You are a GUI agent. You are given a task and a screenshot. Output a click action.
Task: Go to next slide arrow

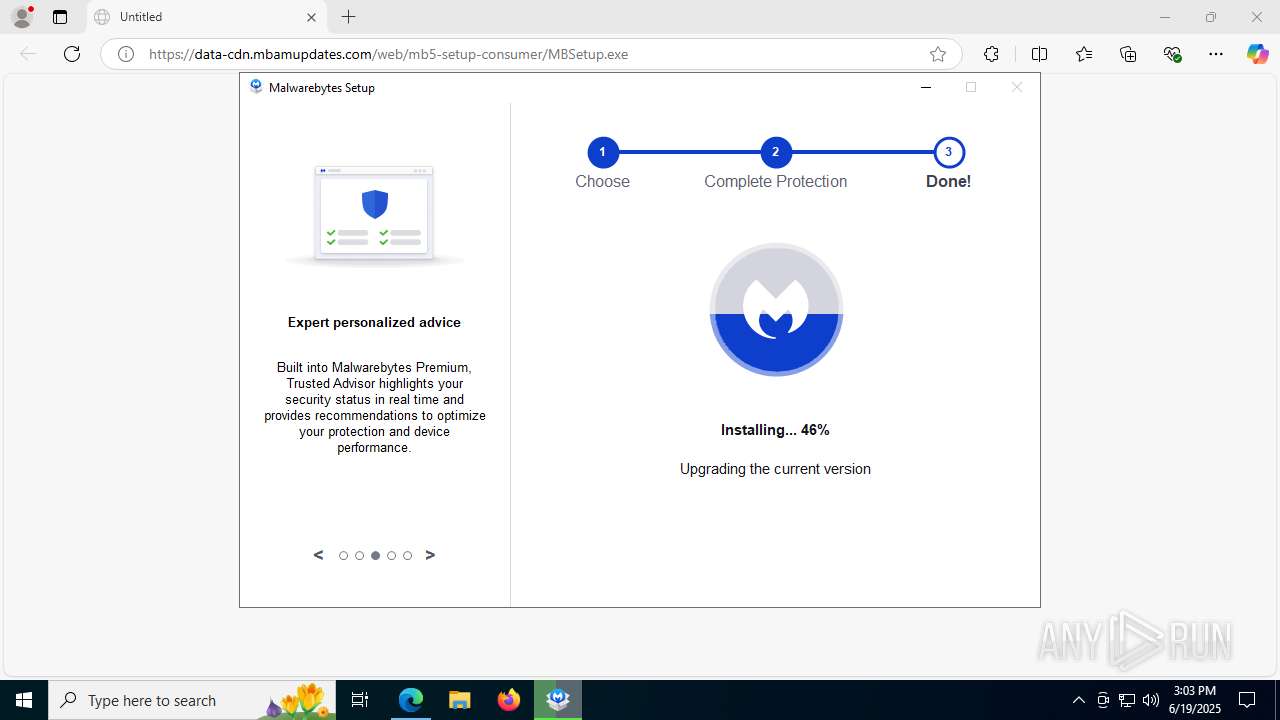pyautogui.click(x=430, y=555)
